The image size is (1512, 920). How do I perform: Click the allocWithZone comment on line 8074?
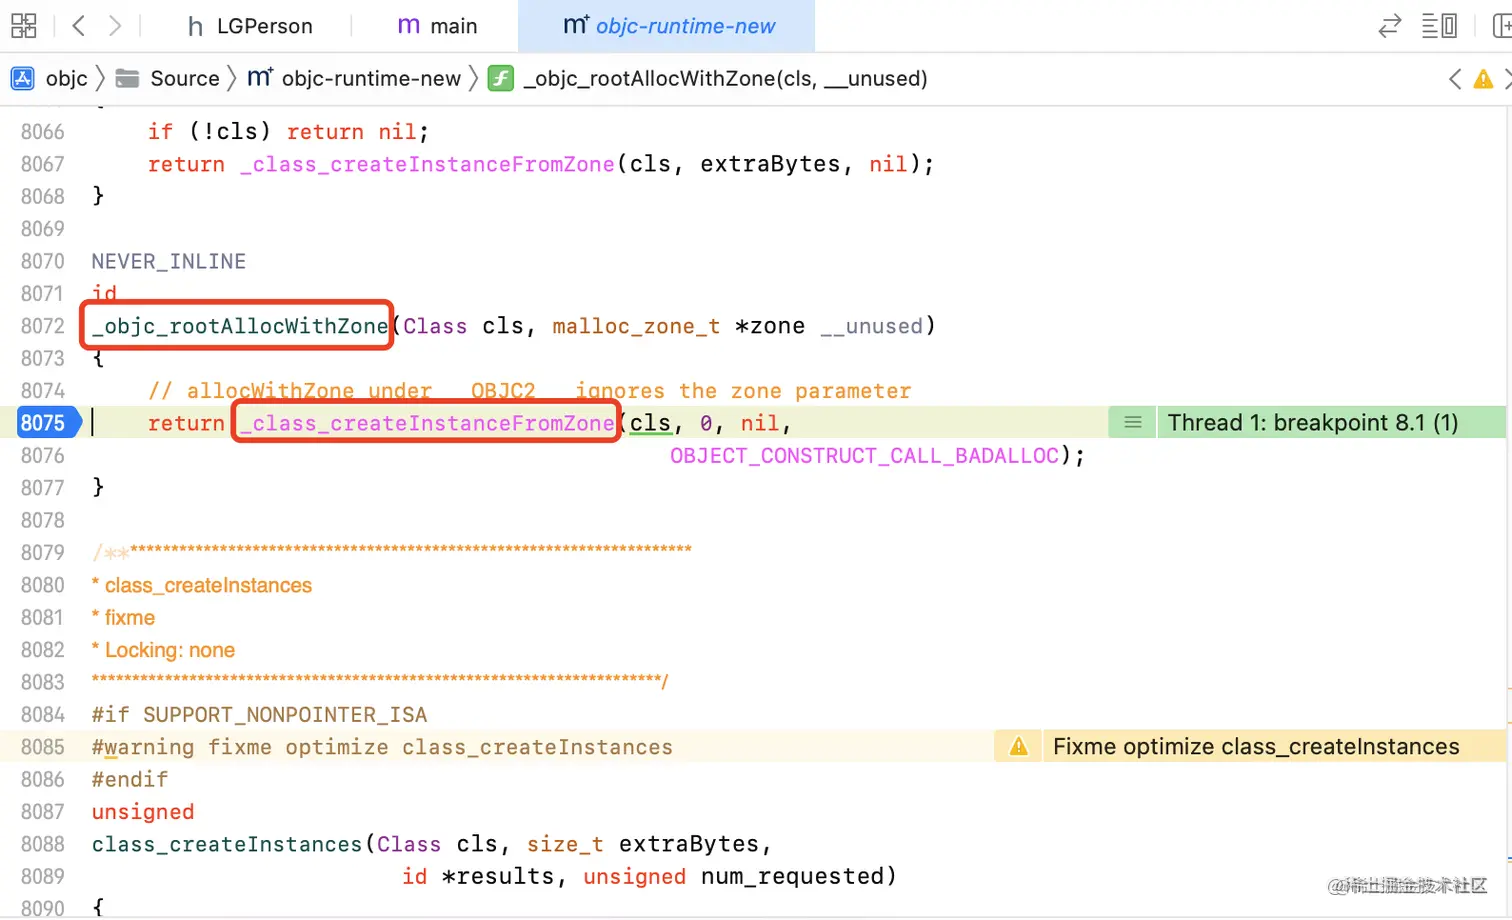coord(529,391)
